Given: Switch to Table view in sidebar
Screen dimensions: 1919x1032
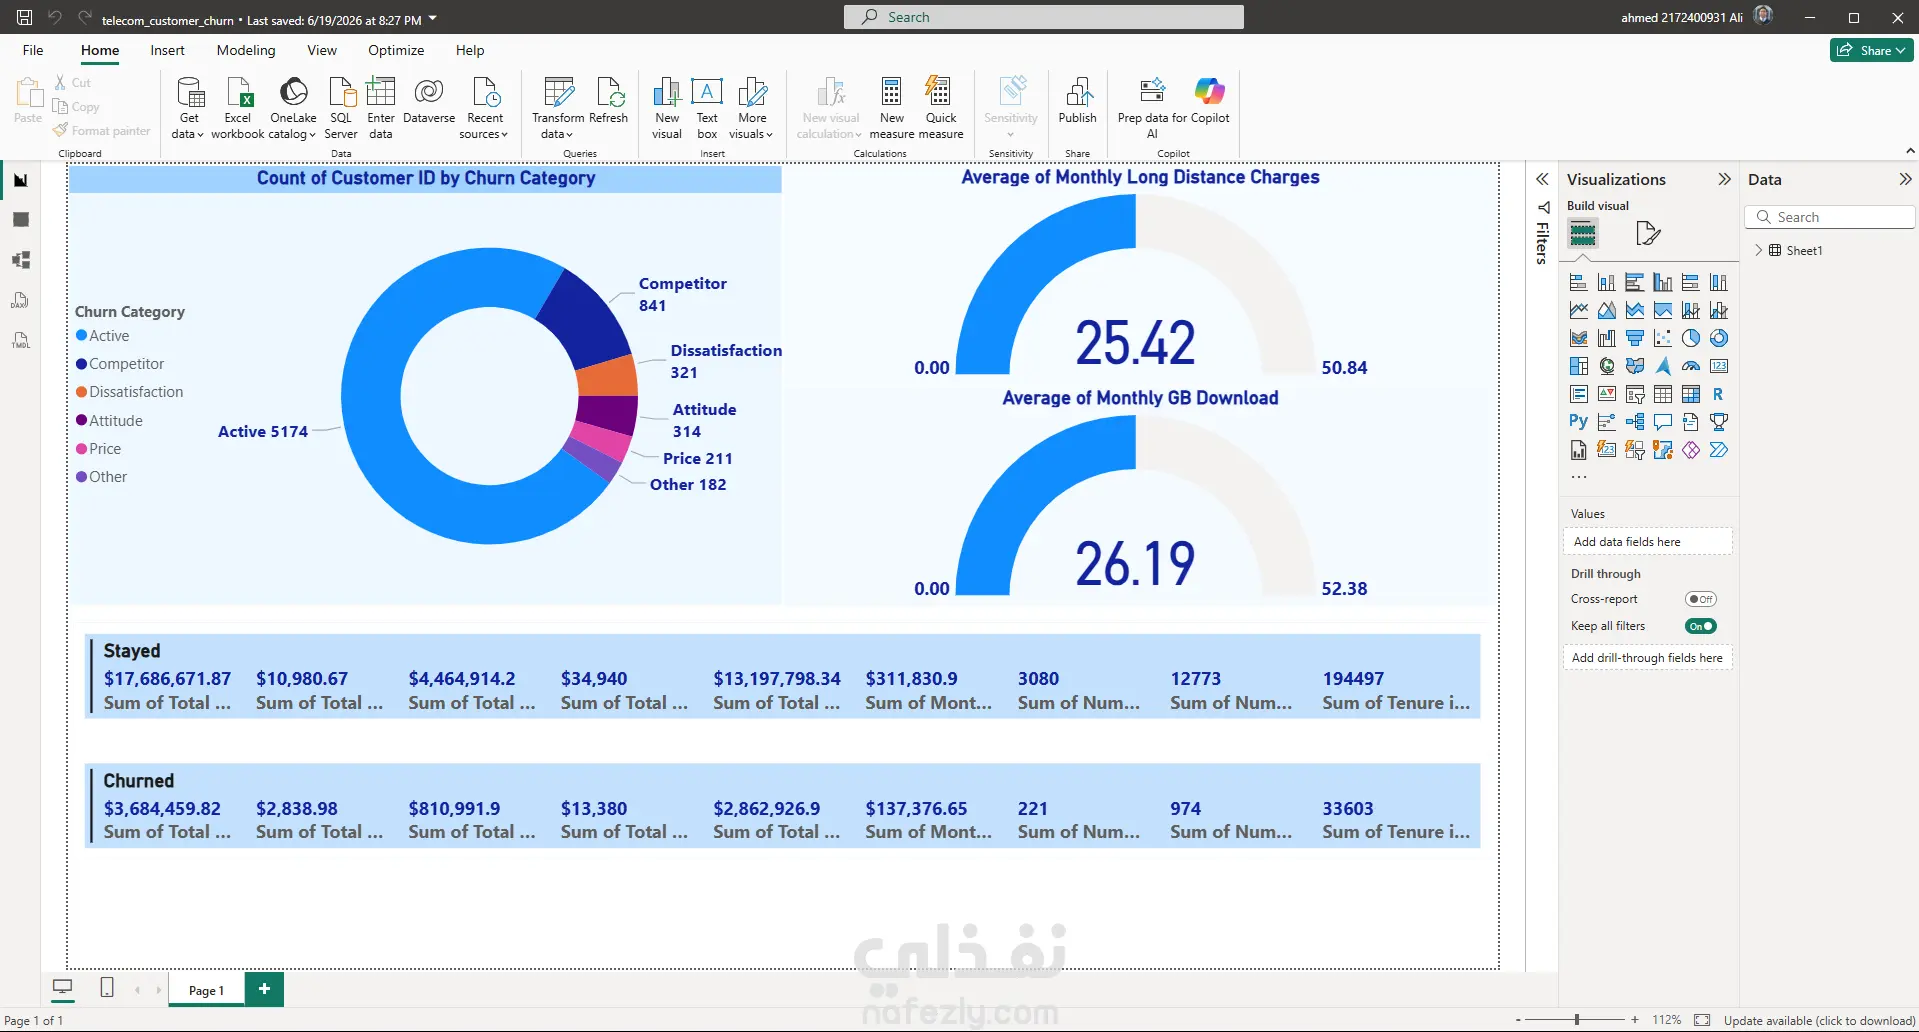Looking at the screenshot, I should 21,220.
